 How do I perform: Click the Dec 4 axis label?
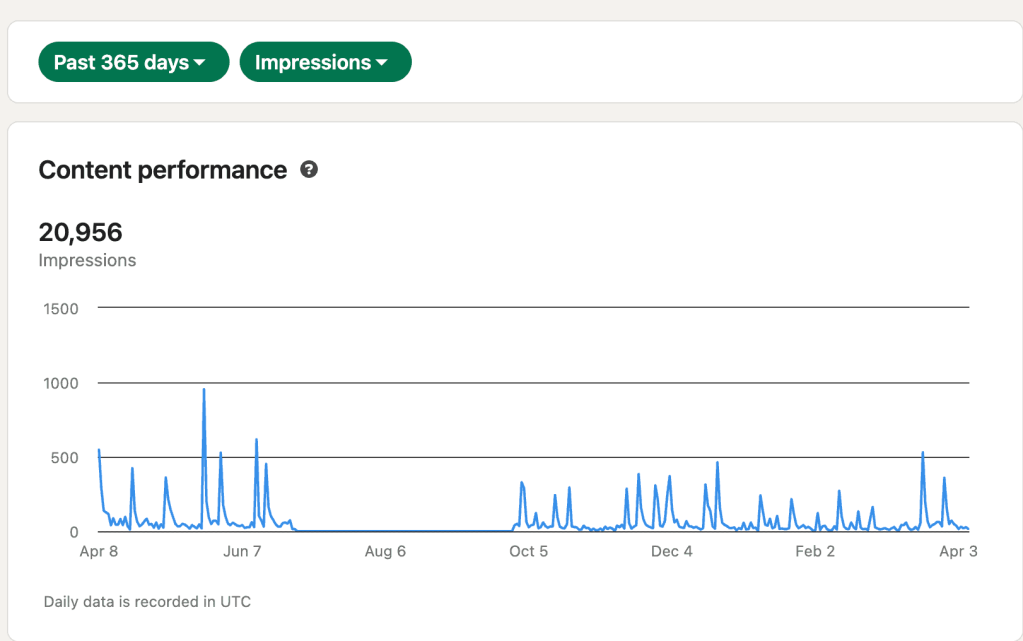tap(671, 551)
